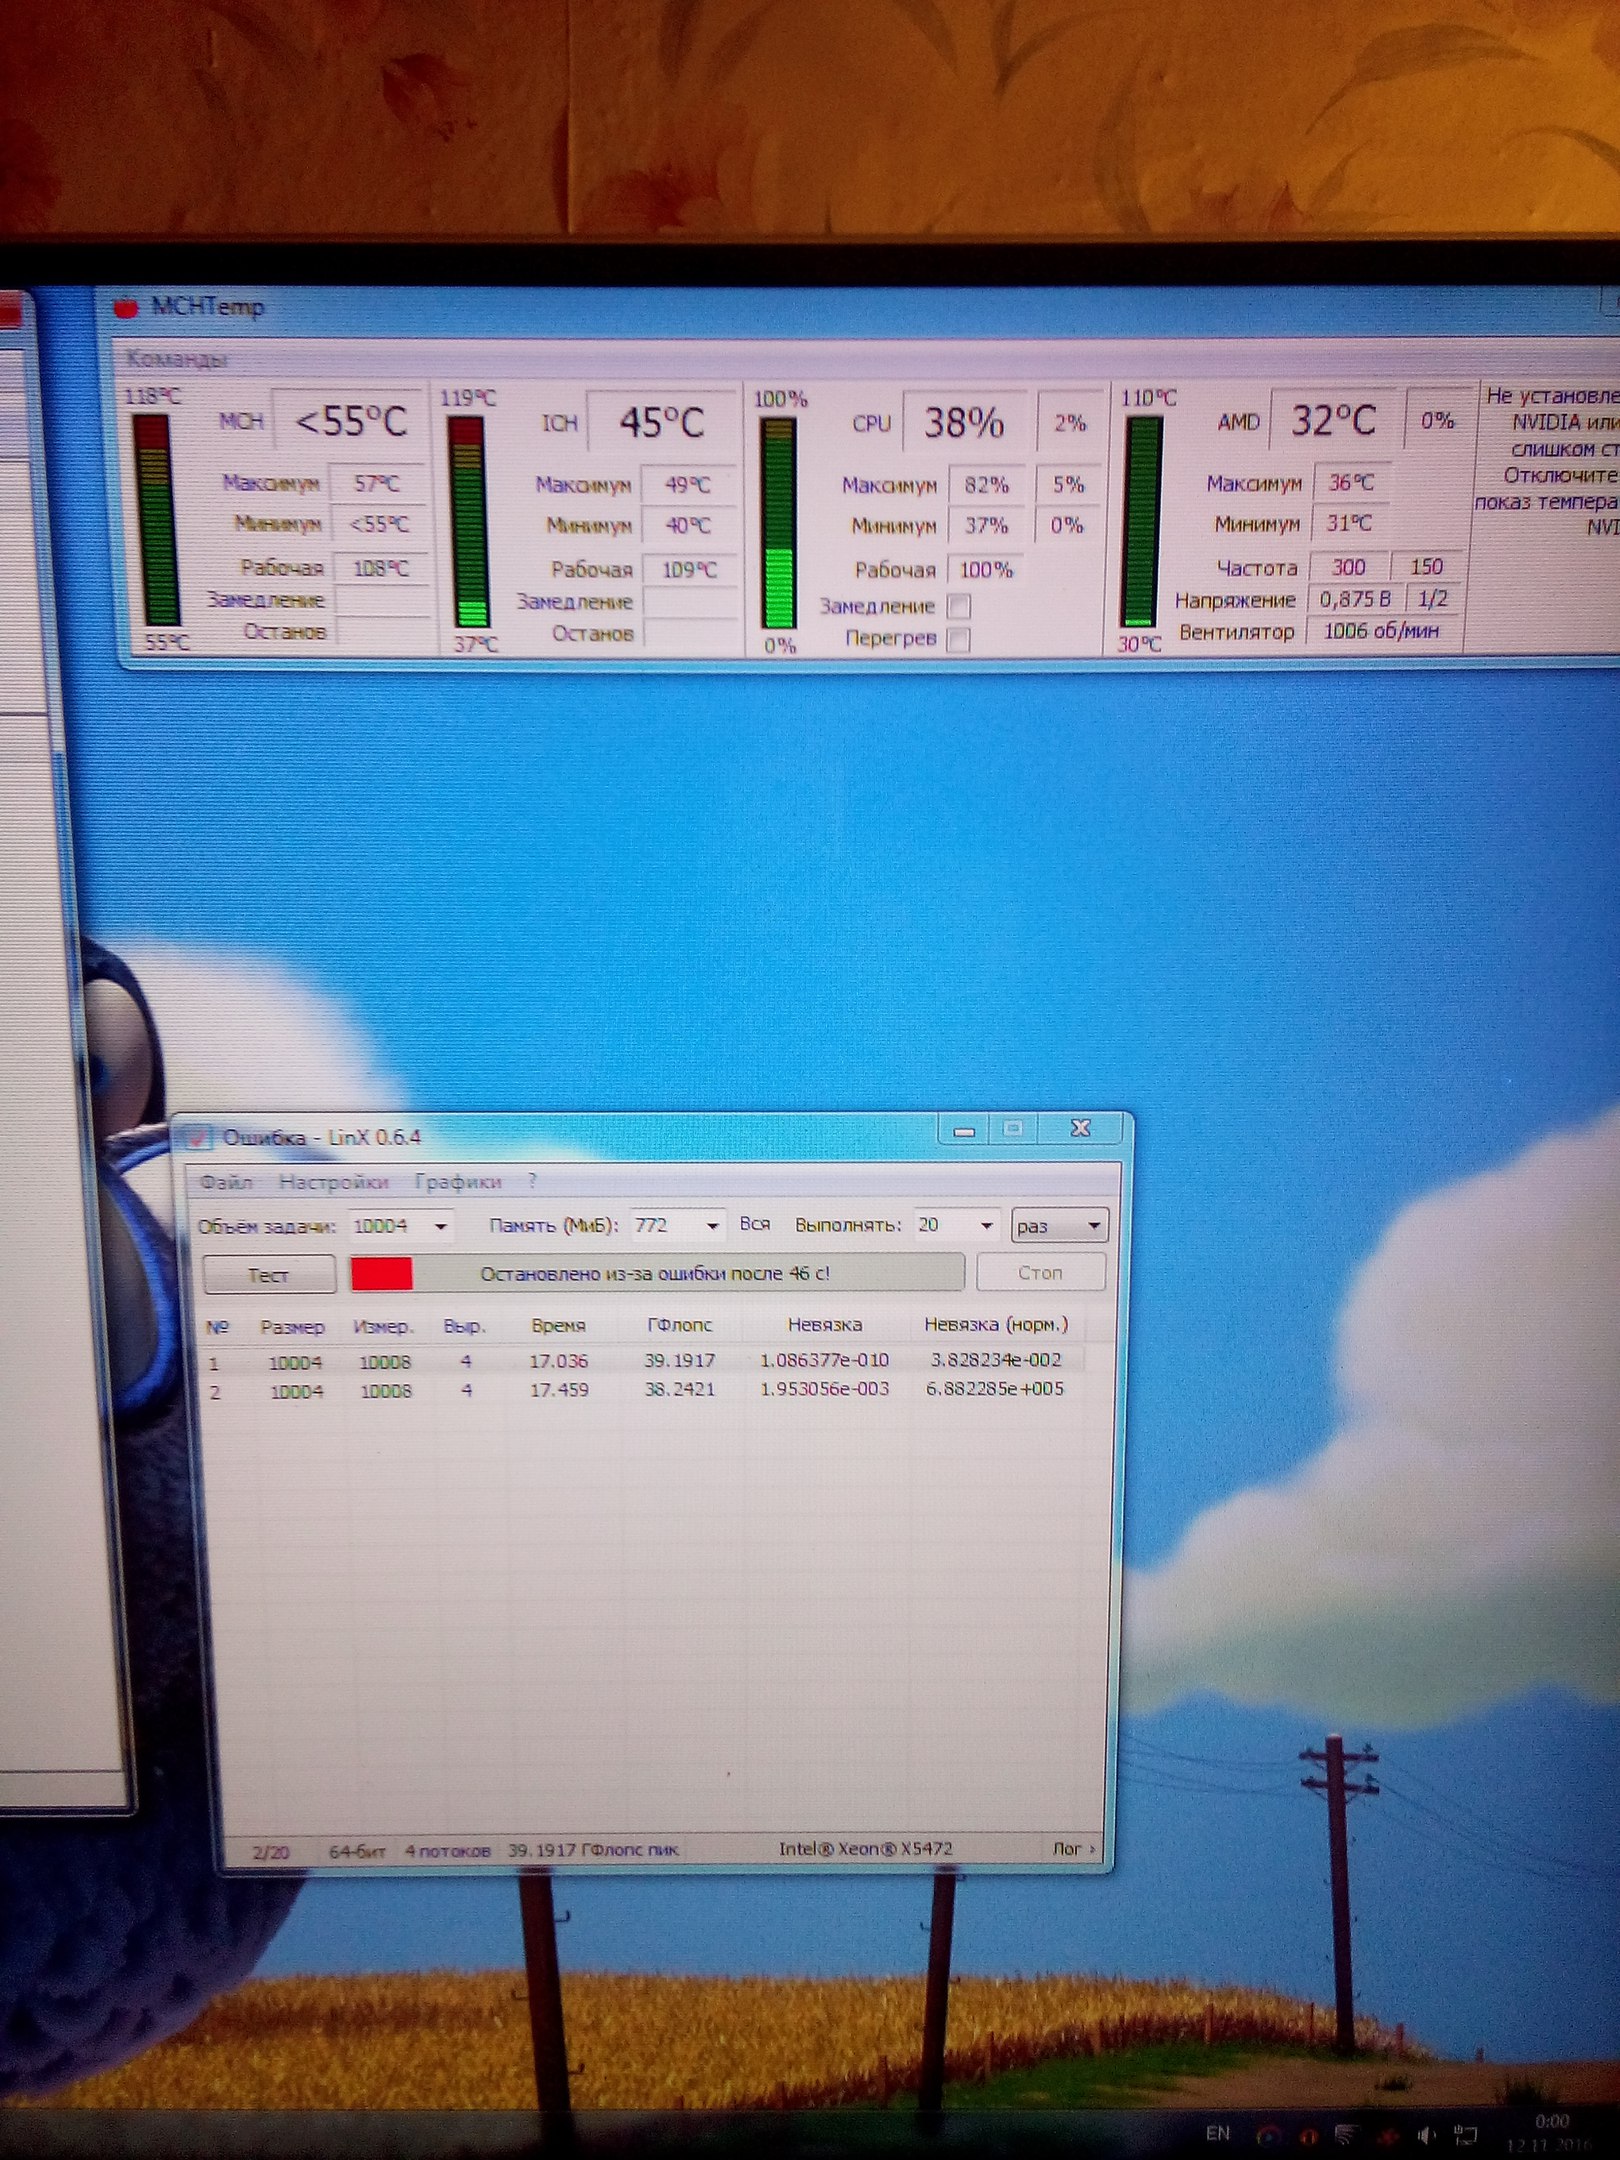Click the LinX window title icon

click(199, 1138)
